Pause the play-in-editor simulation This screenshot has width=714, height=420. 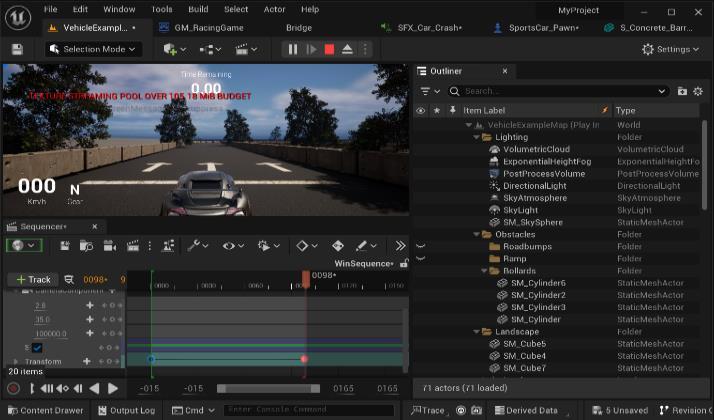(x=293, y=49)
